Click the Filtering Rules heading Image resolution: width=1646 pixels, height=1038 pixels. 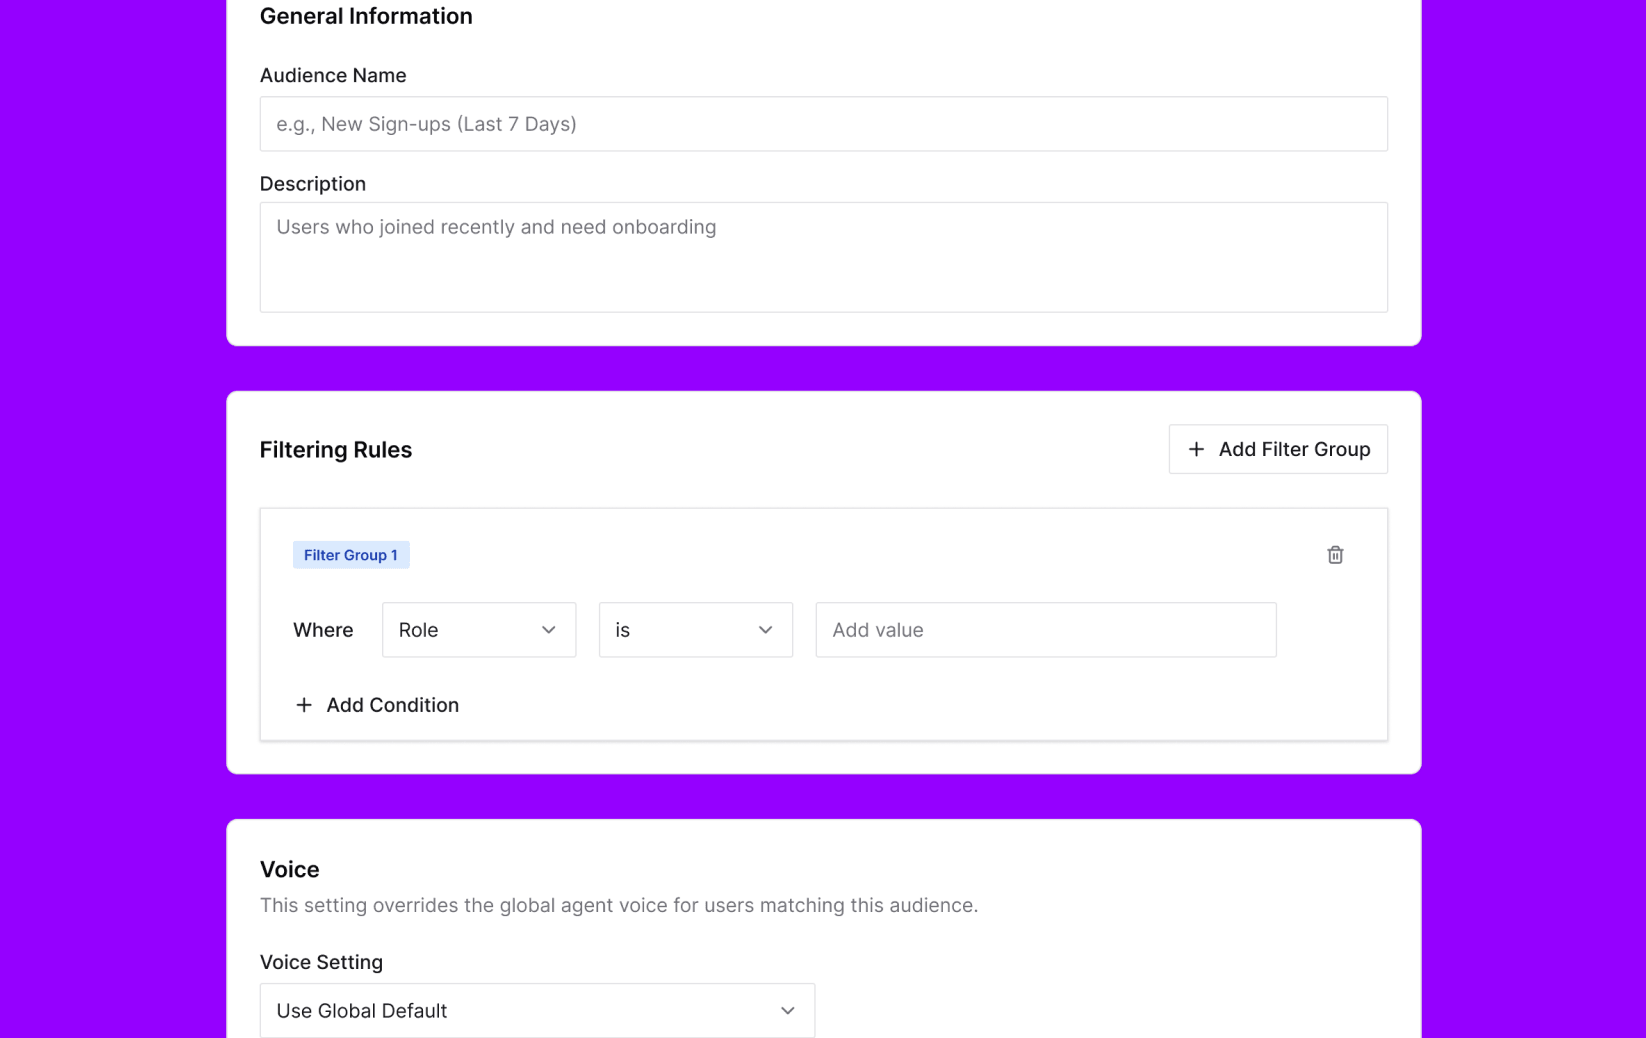pyautogui.click(x=336, y=450)
